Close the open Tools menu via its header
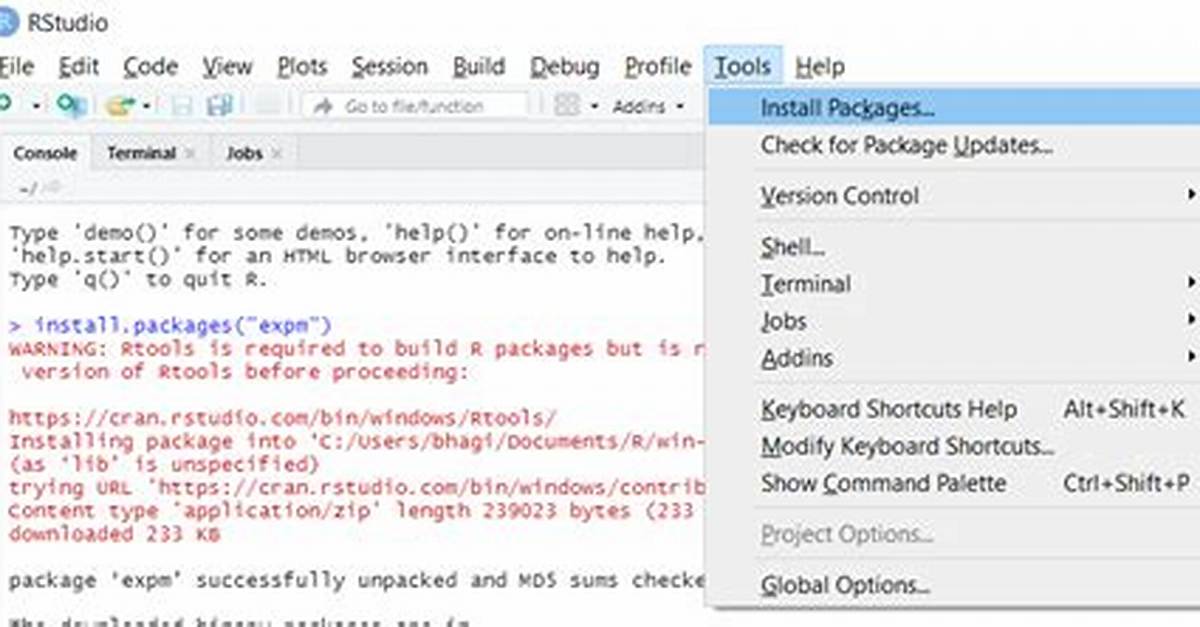1200x627 pixels. tap(743, 67)
